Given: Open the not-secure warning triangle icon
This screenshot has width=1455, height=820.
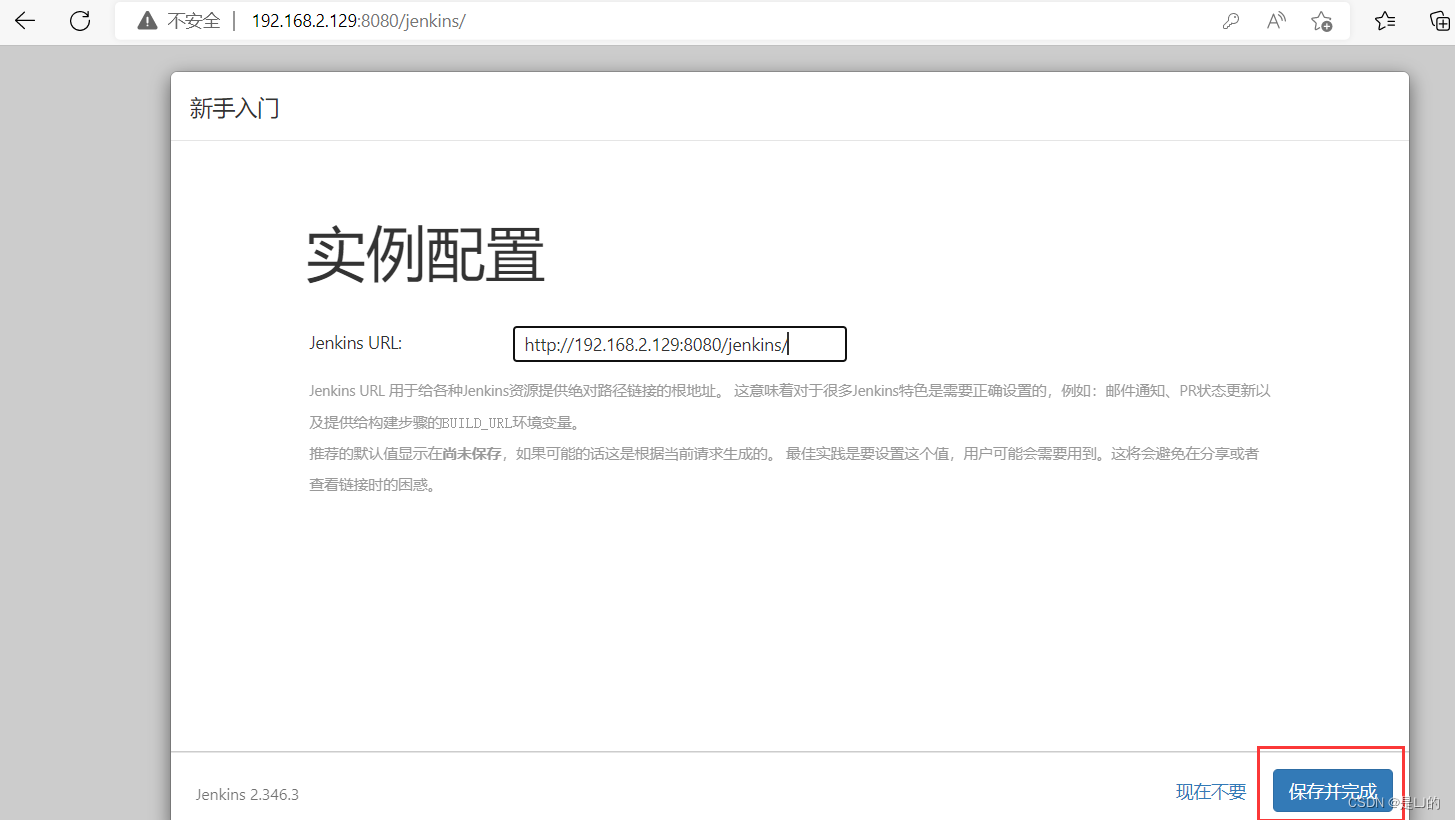Looking at the screenshot, I should coord(147,21).
